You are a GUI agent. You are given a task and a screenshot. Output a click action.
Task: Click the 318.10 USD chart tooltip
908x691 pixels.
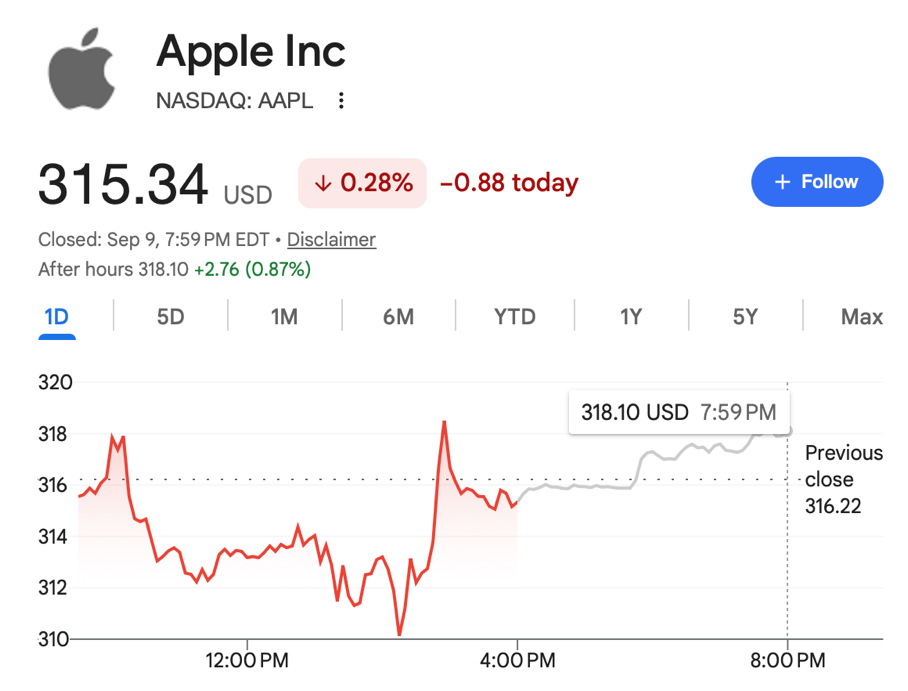coord(679,412)
